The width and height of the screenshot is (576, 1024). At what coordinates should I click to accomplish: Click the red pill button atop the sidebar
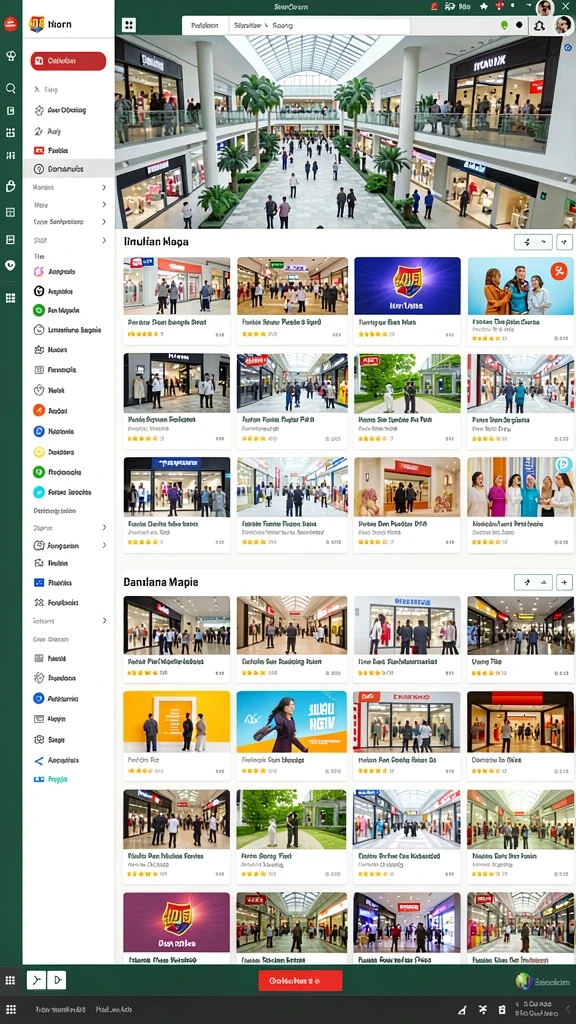pyautogui.click(x=68, y=61)
